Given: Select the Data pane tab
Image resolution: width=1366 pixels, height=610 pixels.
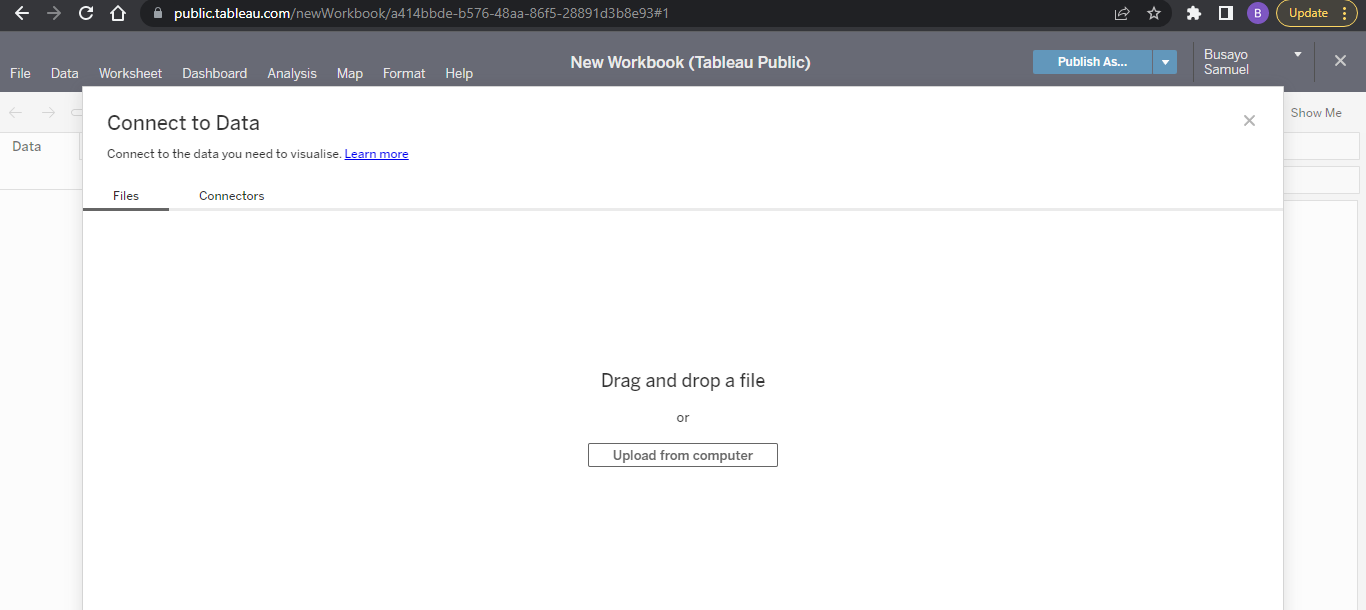Looking at the screenshot, I should pyautogui.click(x=27, y=146).
